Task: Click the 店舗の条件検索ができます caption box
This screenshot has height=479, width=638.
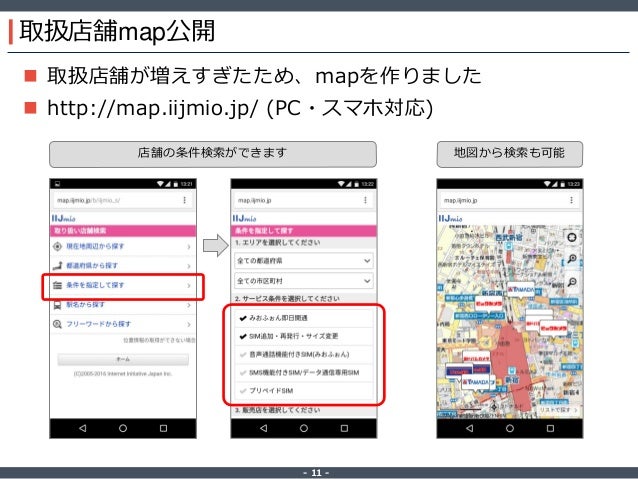Action: (213, 154)
